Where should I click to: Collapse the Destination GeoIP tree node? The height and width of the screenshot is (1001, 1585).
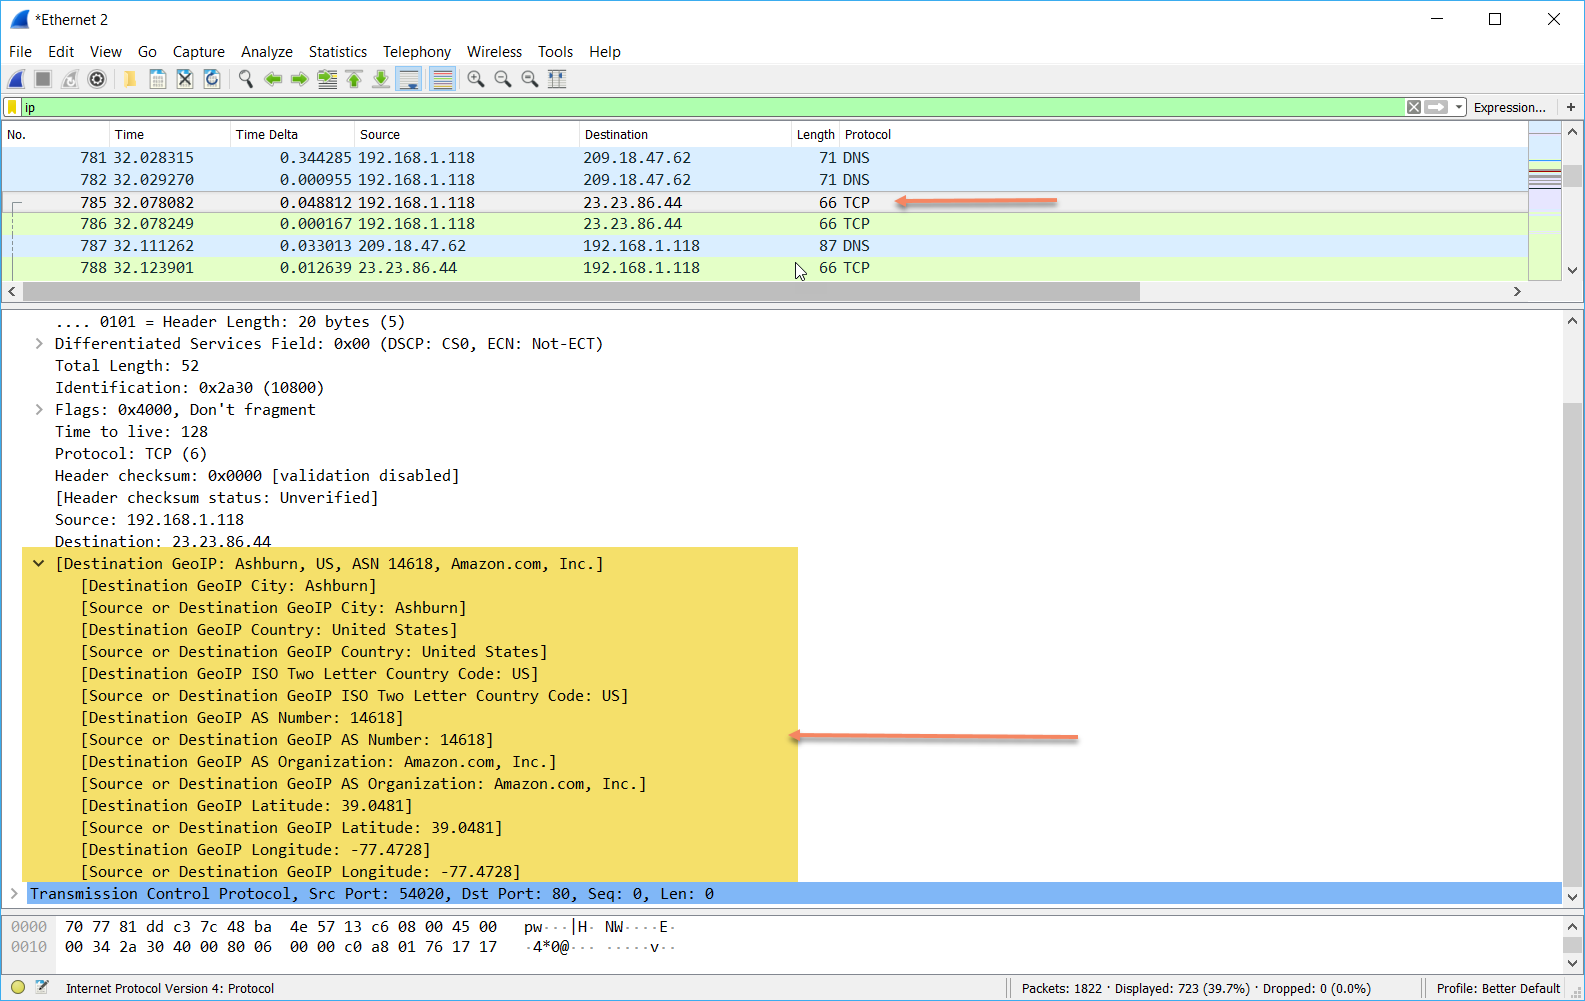point(39,564)
